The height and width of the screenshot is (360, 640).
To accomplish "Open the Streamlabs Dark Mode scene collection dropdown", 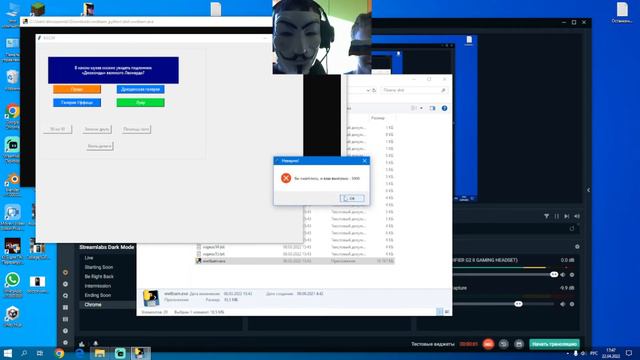I will [107, 247].
